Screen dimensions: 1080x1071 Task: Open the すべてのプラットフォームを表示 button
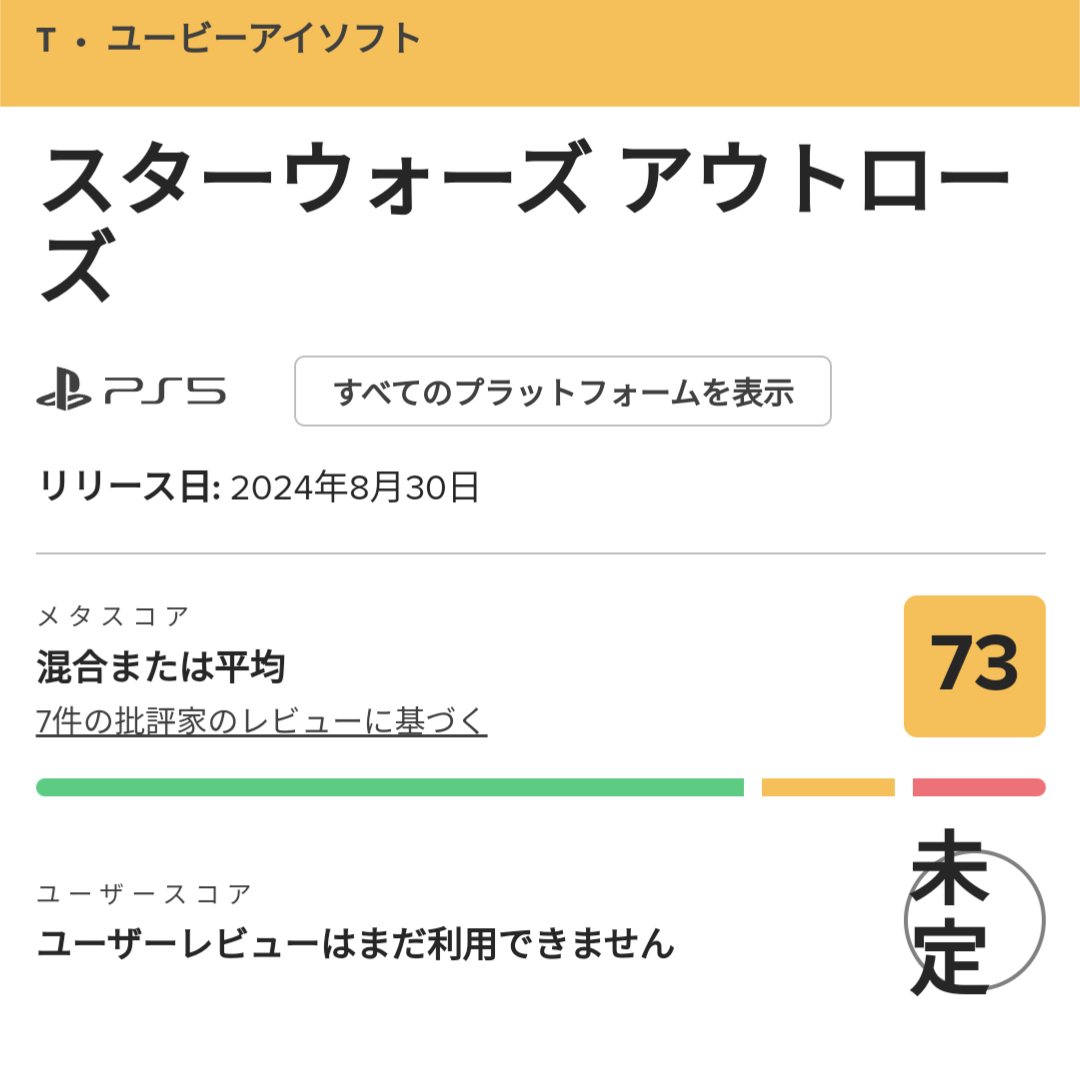point(562,391)
